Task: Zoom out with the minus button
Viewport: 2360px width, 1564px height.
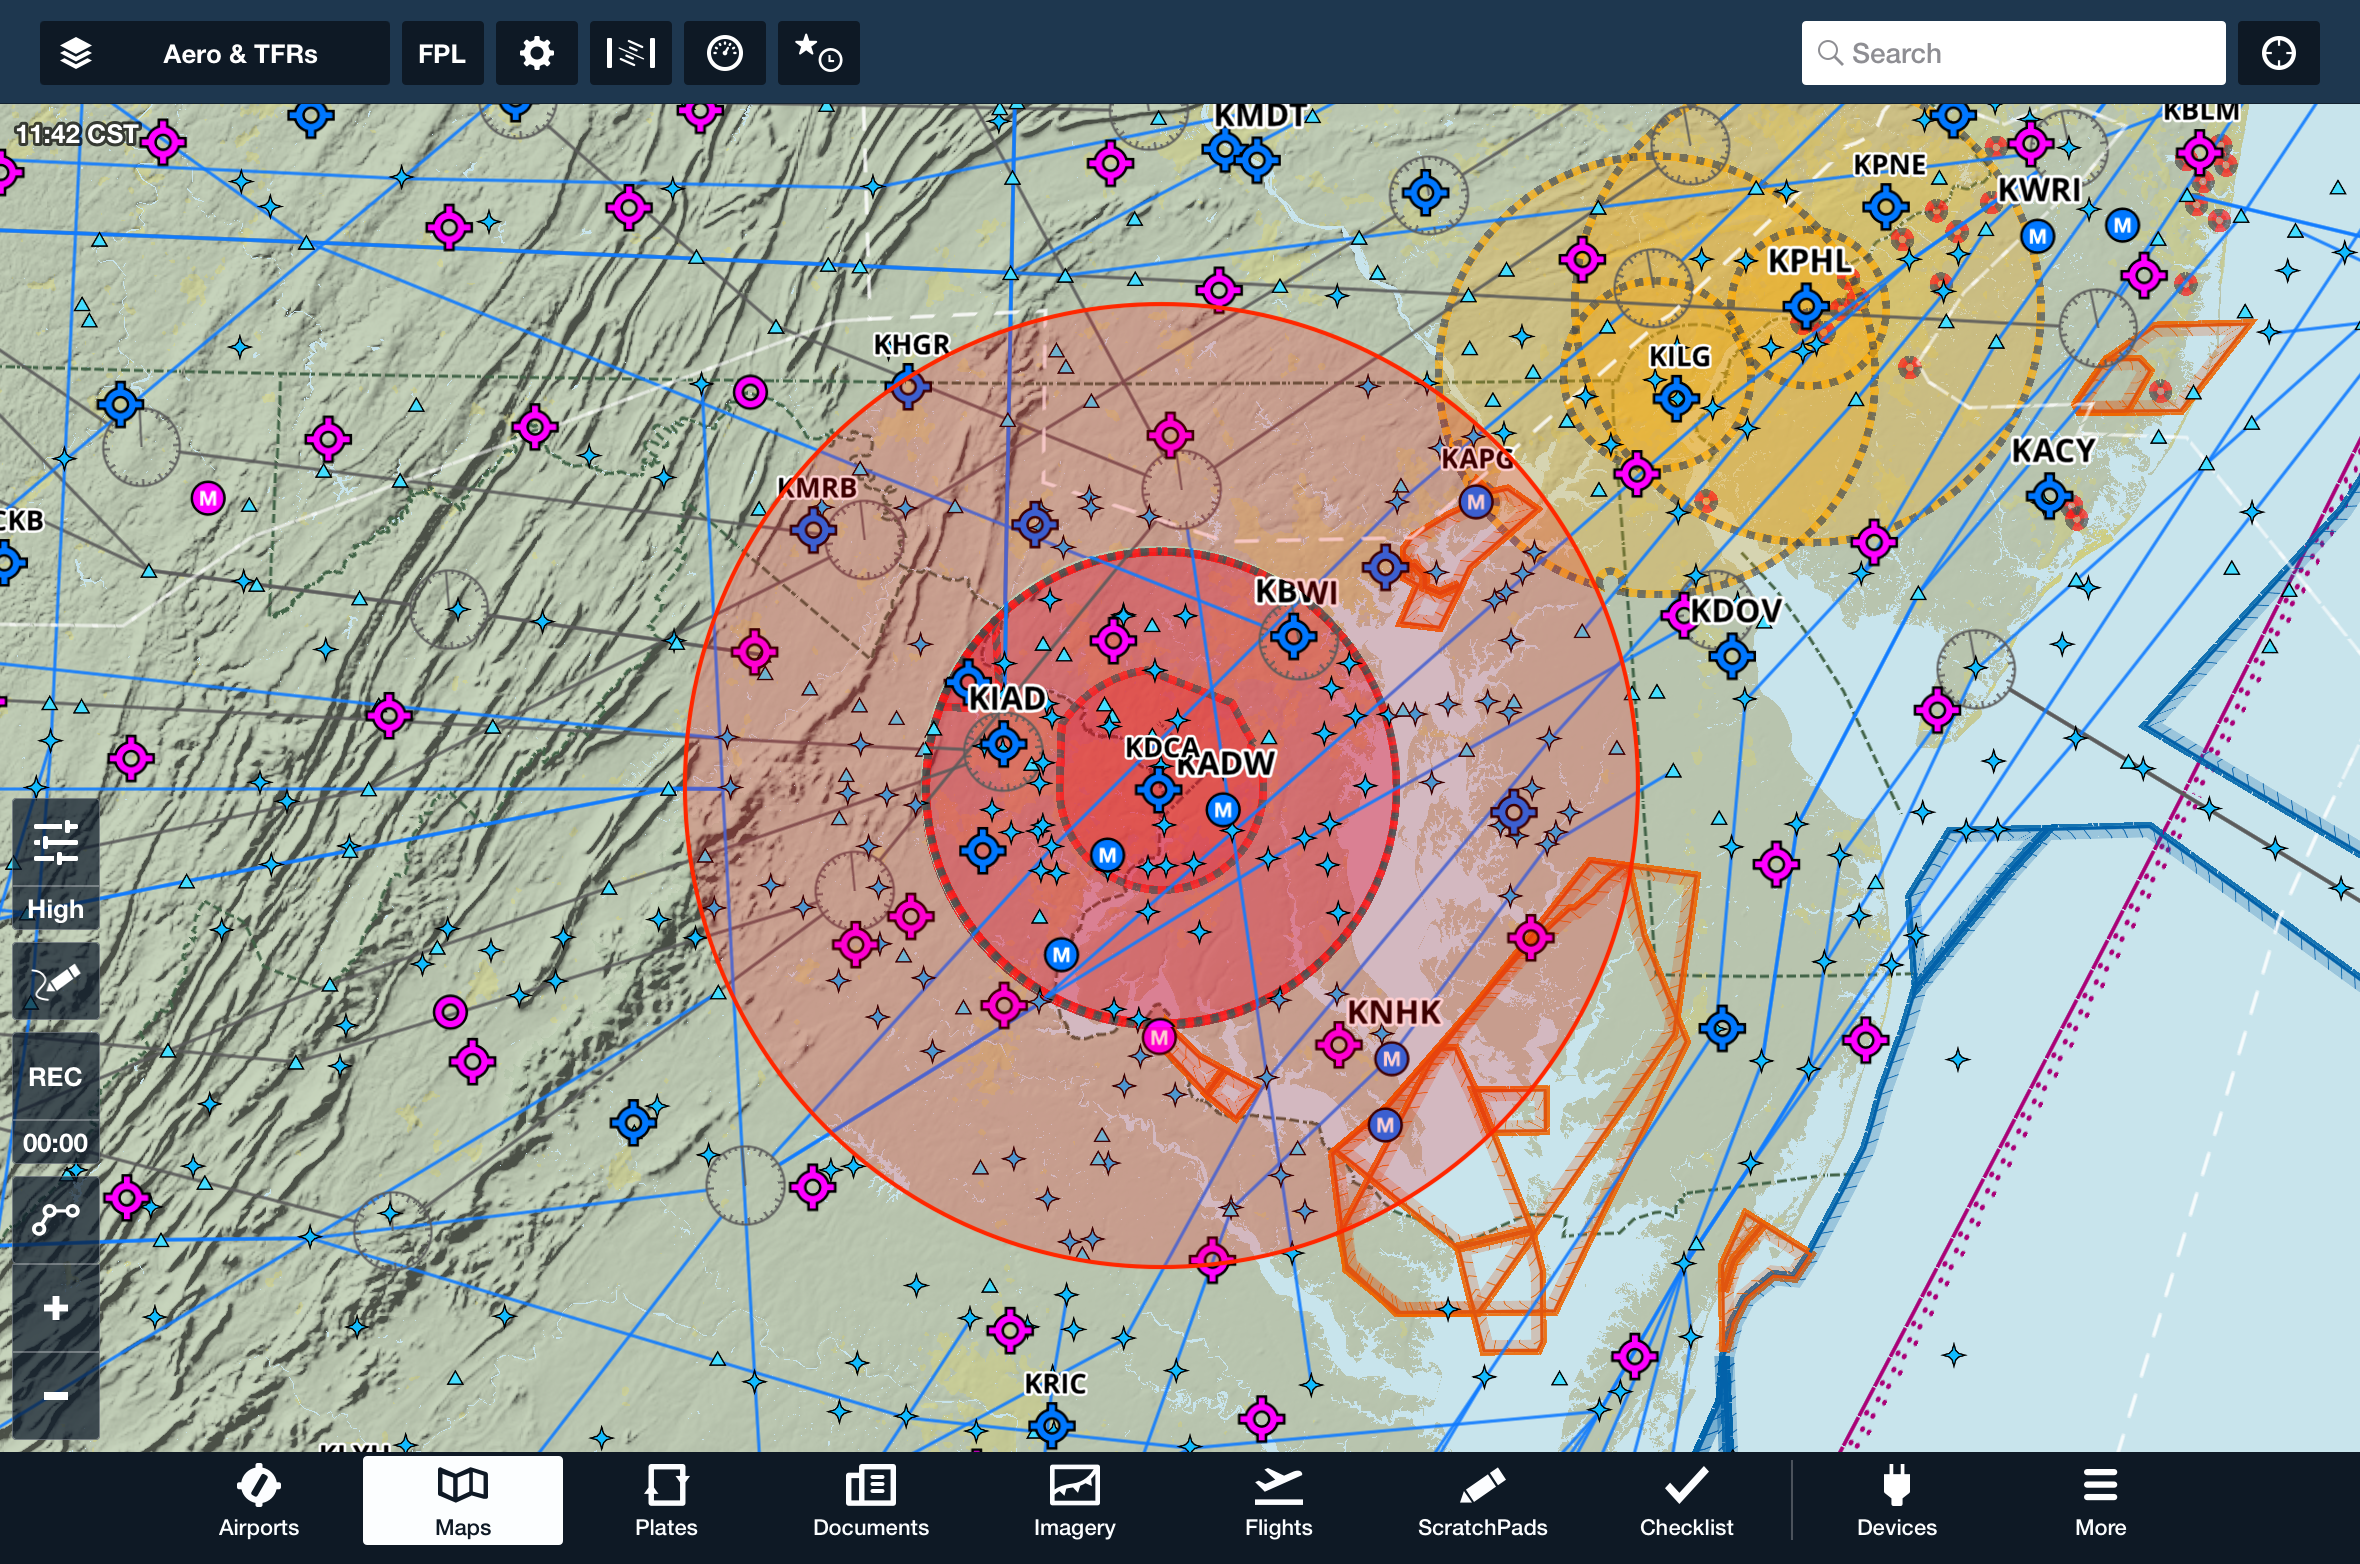Action: pyautogui.click(x=56, y=1396)
